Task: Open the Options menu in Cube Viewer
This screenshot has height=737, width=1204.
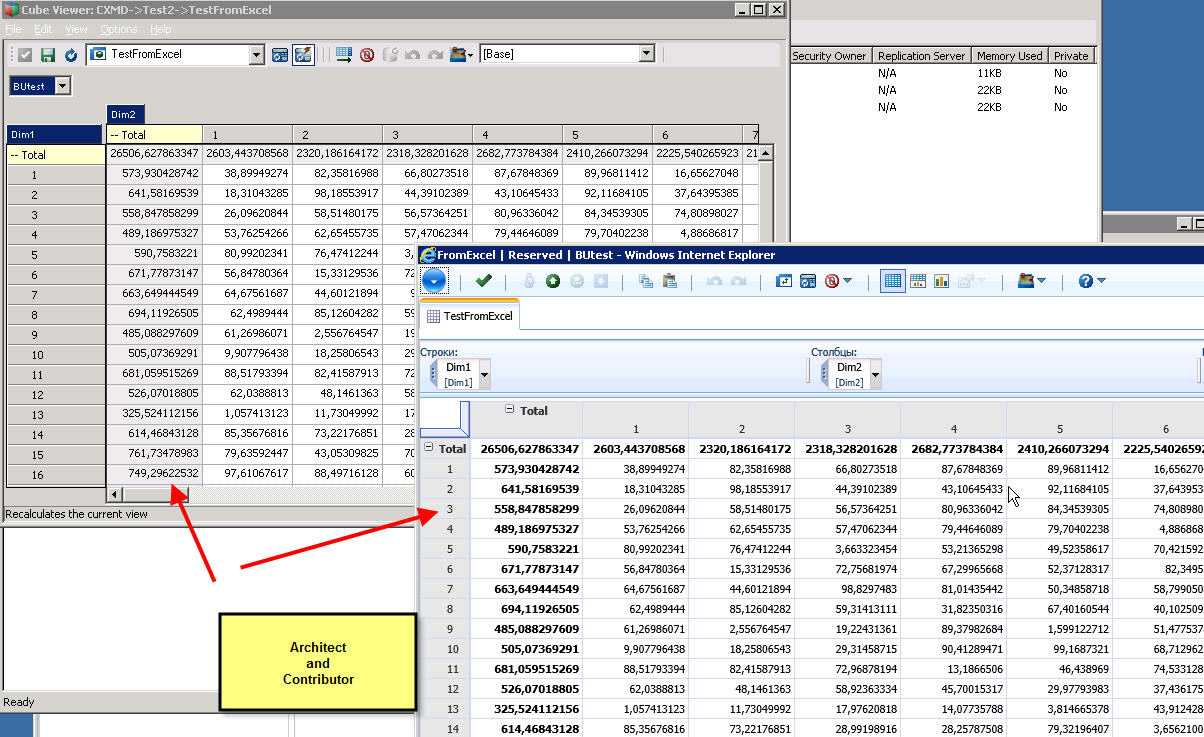Action: point(119,29)
